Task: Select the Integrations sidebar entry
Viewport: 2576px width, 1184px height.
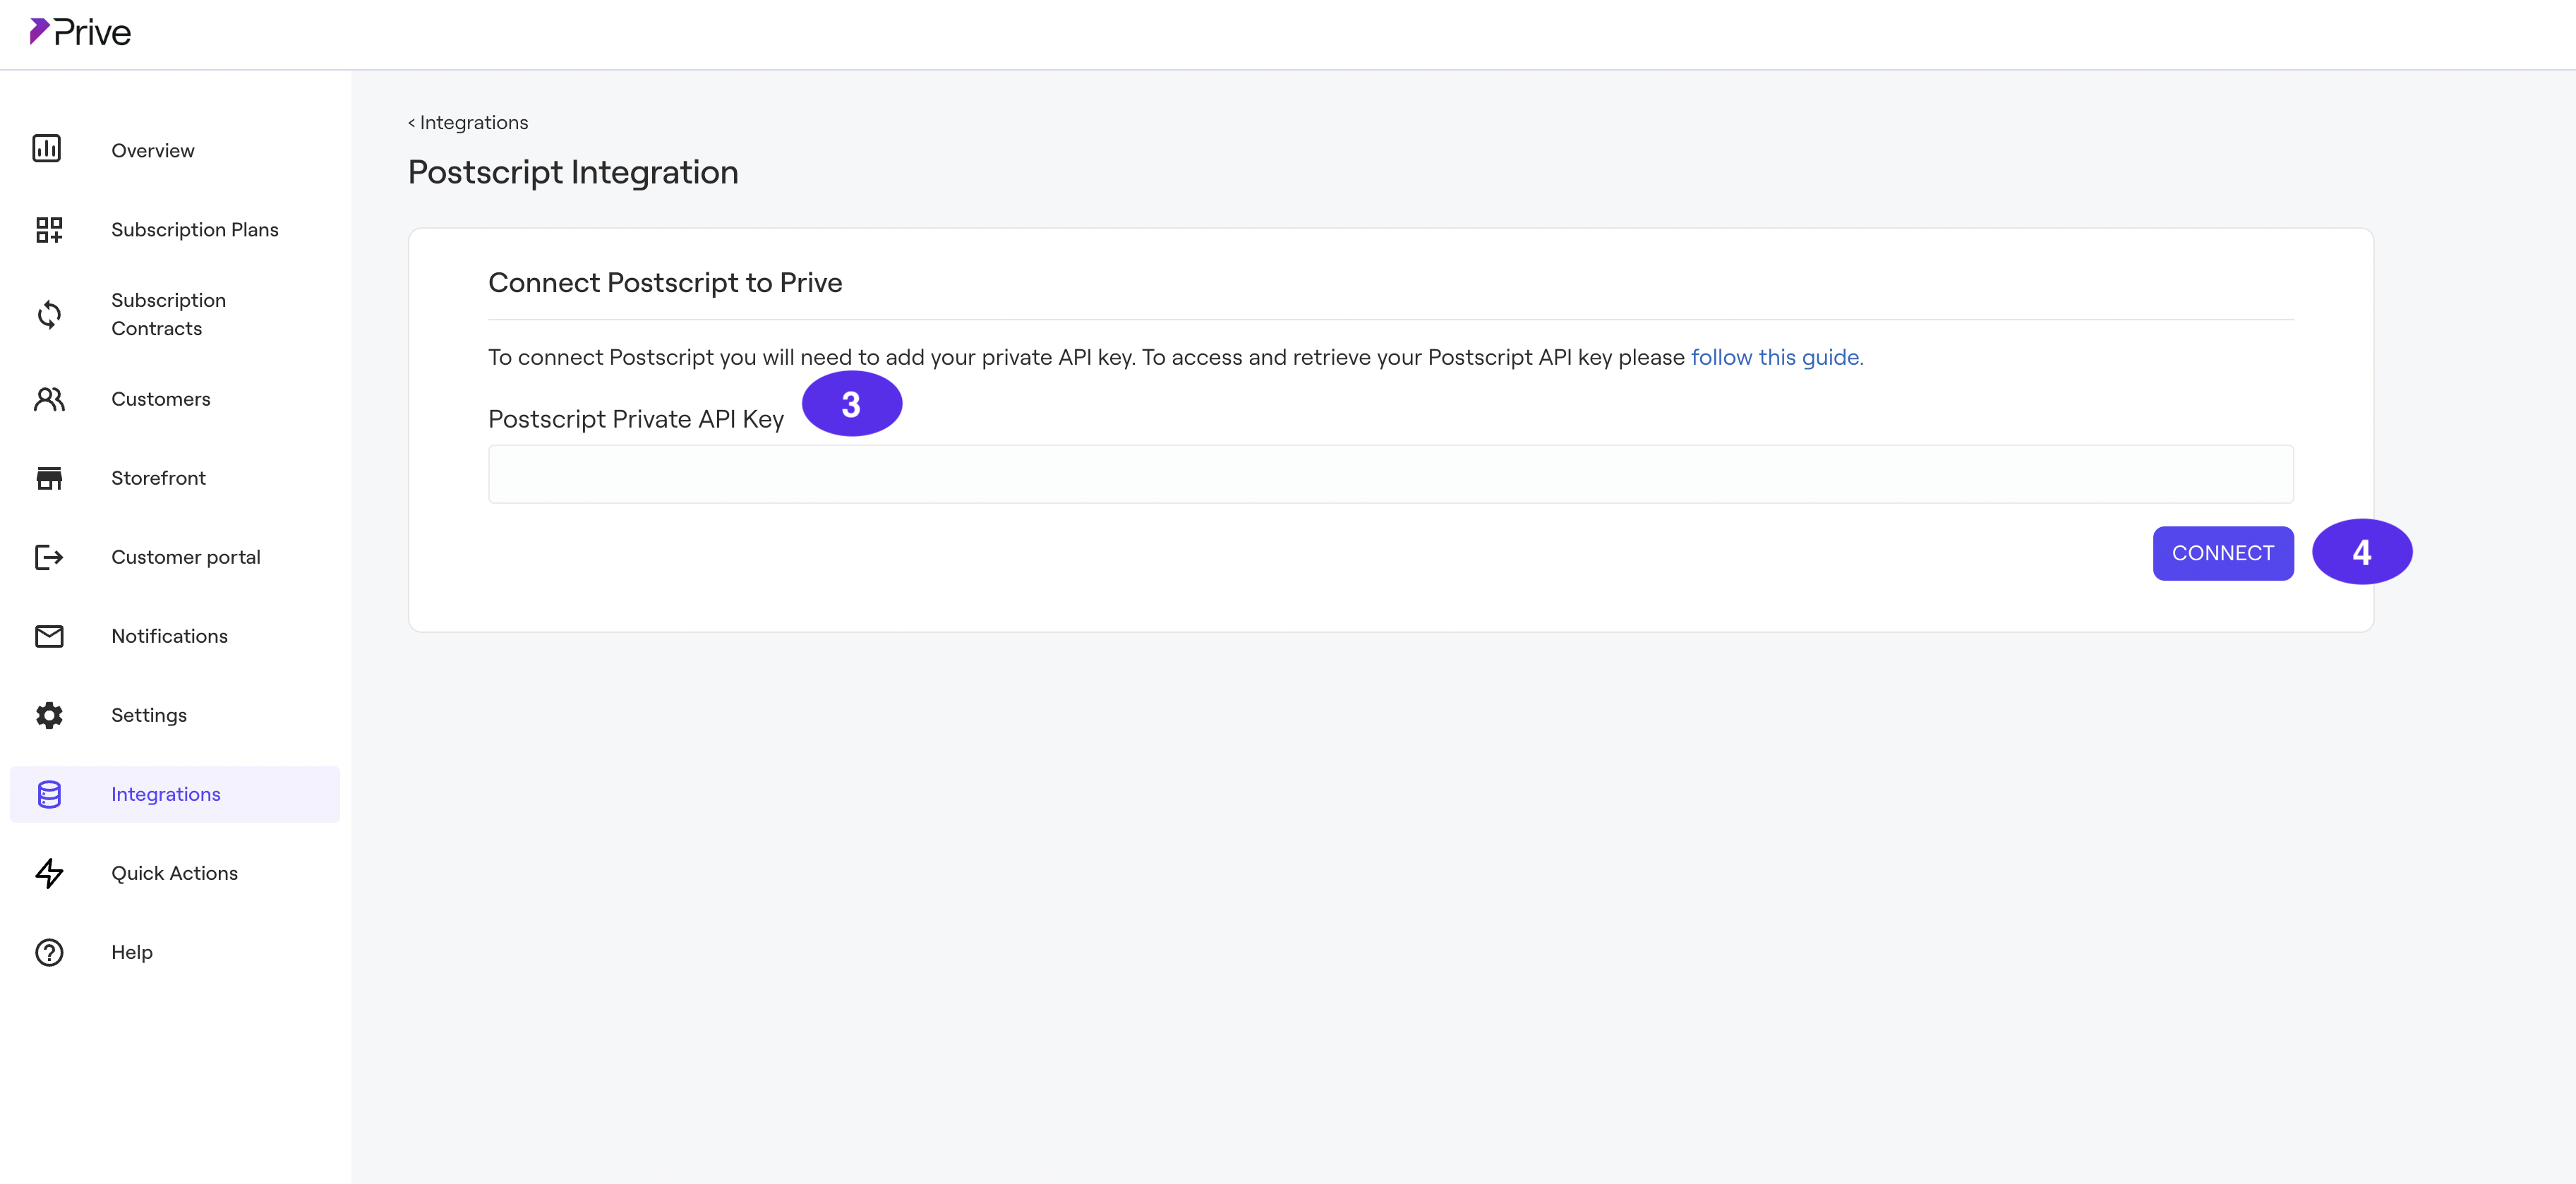Action: point(165,794)
